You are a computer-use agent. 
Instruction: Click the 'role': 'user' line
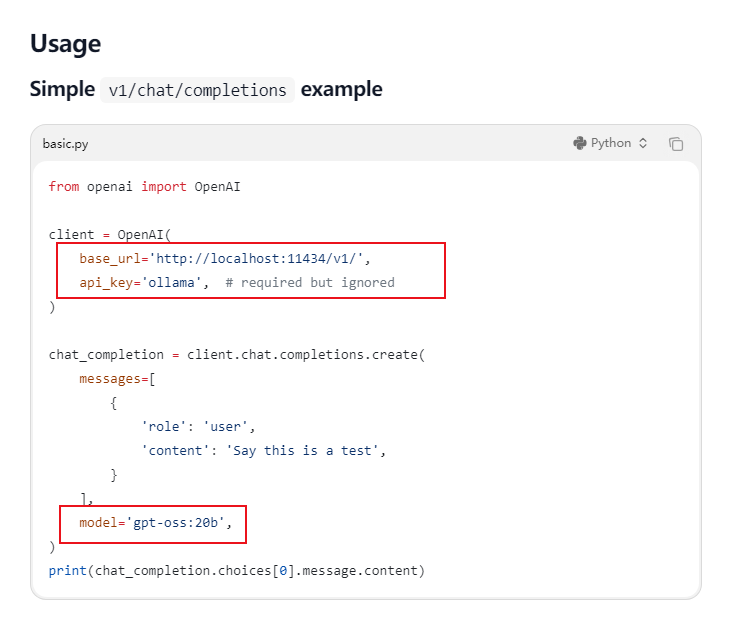pos(198,427)
